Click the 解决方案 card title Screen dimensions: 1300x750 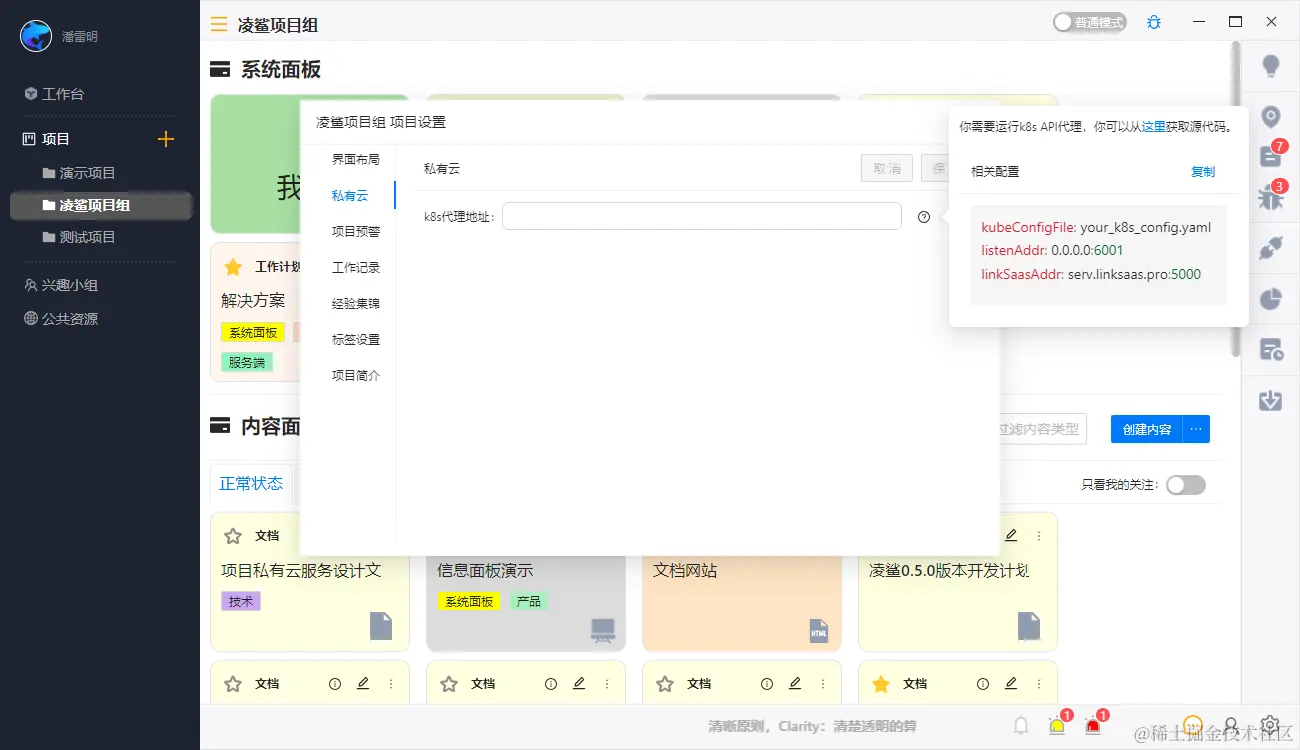pyautogui.click(x=253, y=300)
